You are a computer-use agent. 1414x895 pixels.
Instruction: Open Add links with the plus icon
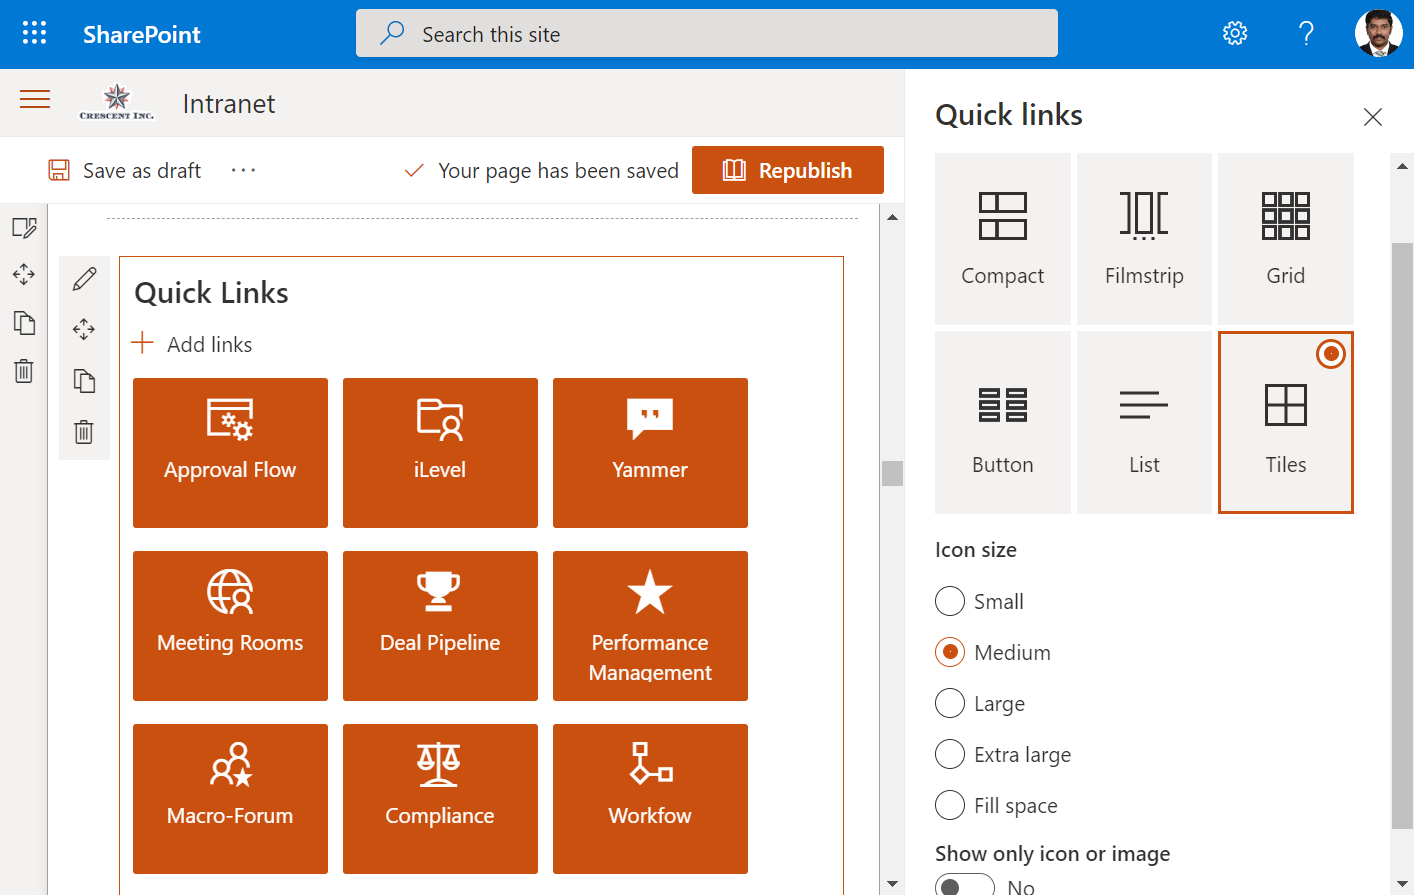pos(143,343)
